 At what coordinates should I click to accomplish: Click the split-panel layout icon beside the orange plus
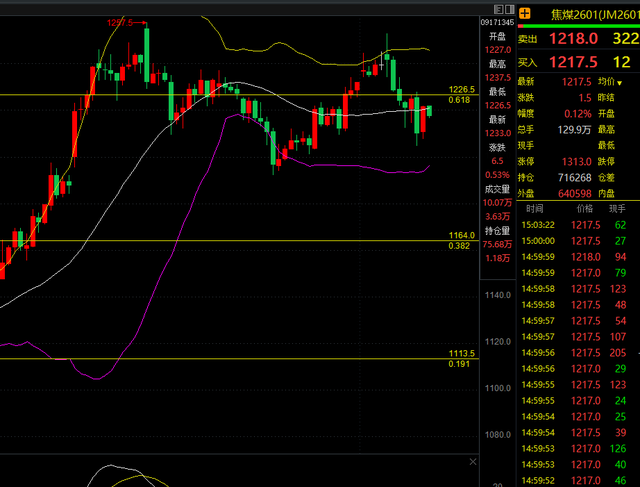coord(510,9)
